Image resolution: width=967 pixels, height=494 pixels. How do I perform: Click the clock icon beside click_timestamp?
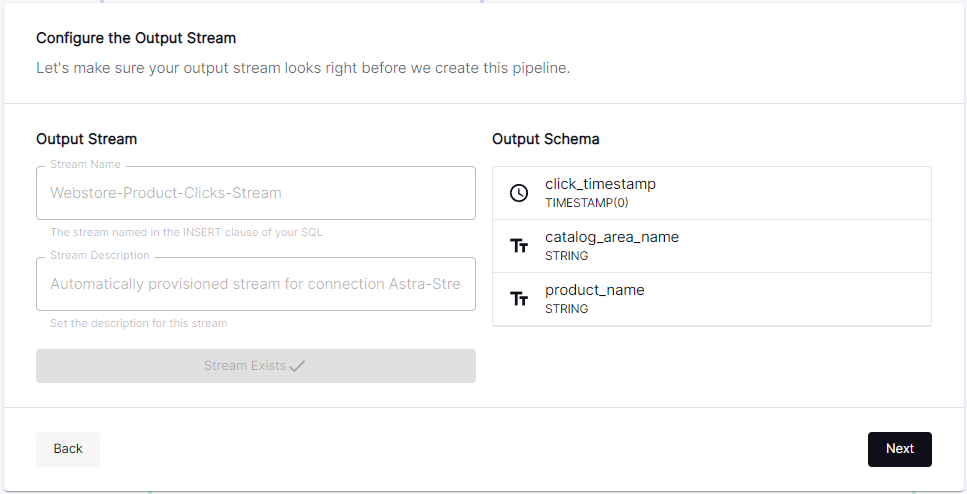pos(519,193)
